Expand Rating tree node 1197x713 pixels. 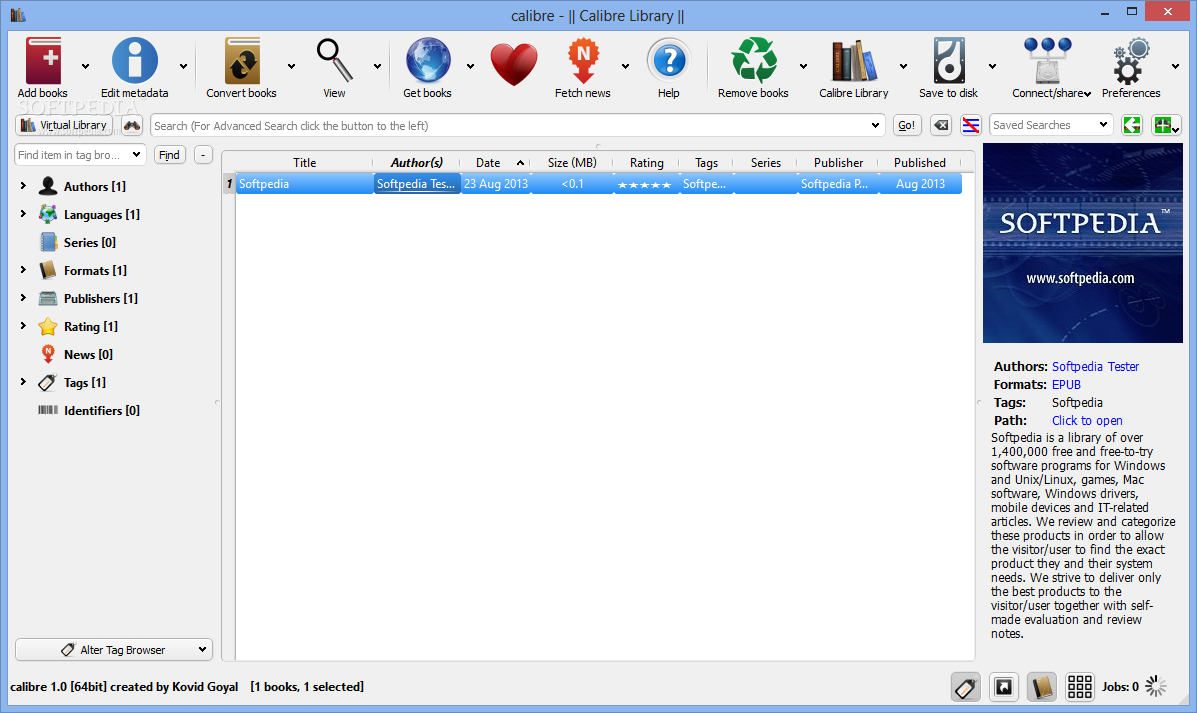[x=23, y=326]
